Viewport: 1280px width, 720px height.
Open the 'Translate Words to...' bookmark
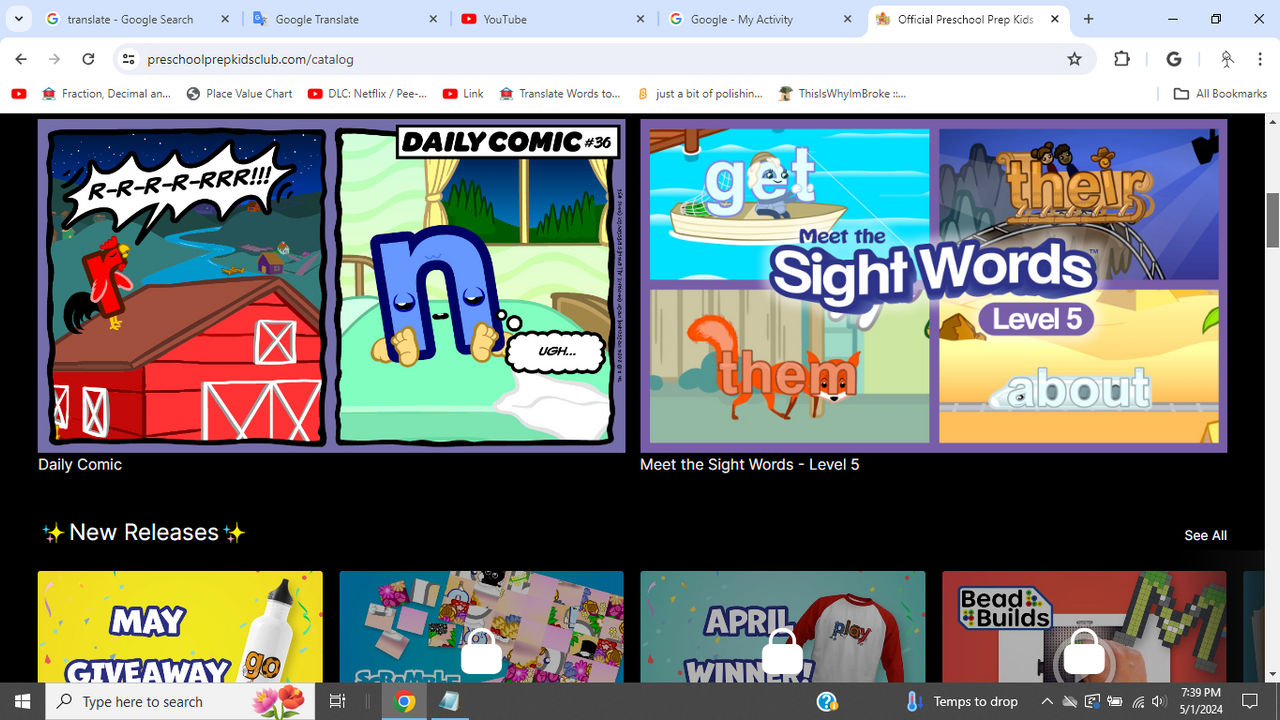[x=560, y=93]
